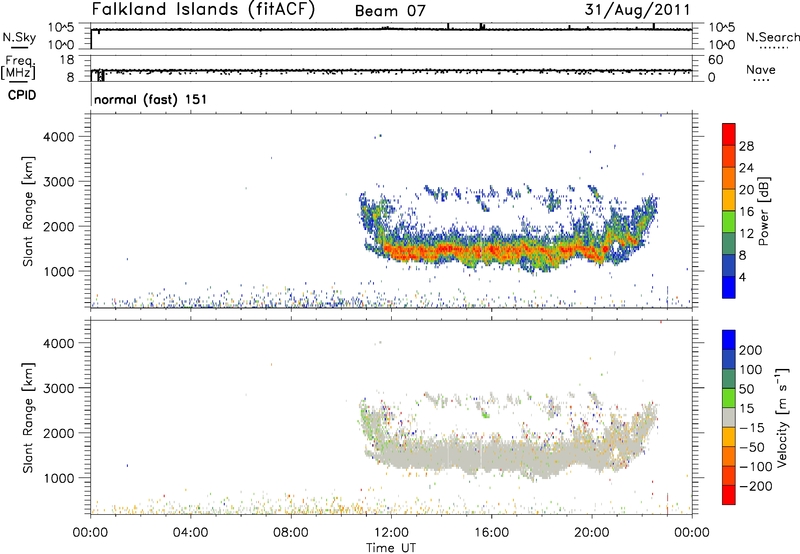The image size is (800, 554).
Task: Pick the red bottom segment of the velocity color bar
Action: pyautogui.click(x=729, y=495)
